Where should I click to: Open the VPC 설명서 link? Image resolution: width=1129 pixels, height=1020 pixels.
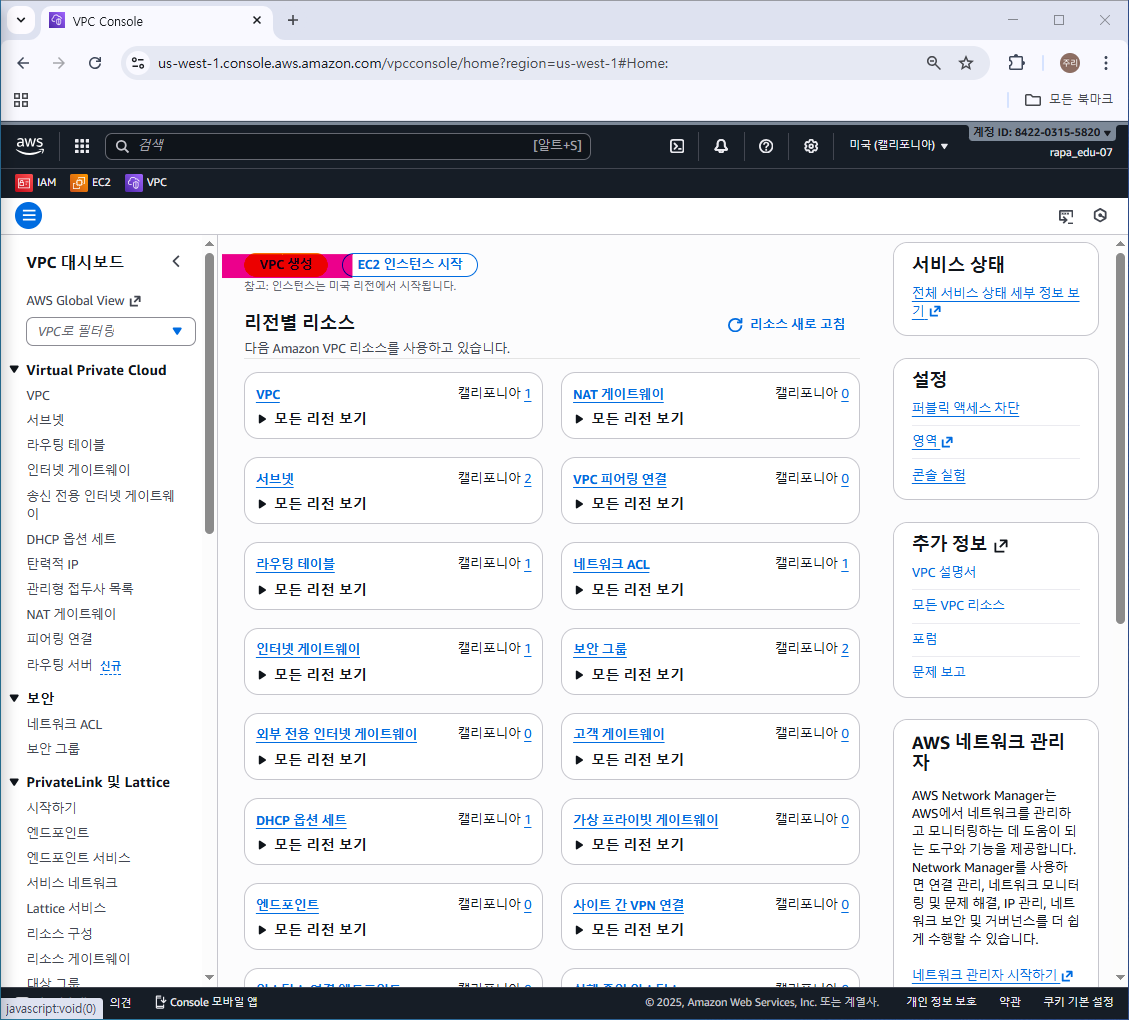[x=944, y=572]
